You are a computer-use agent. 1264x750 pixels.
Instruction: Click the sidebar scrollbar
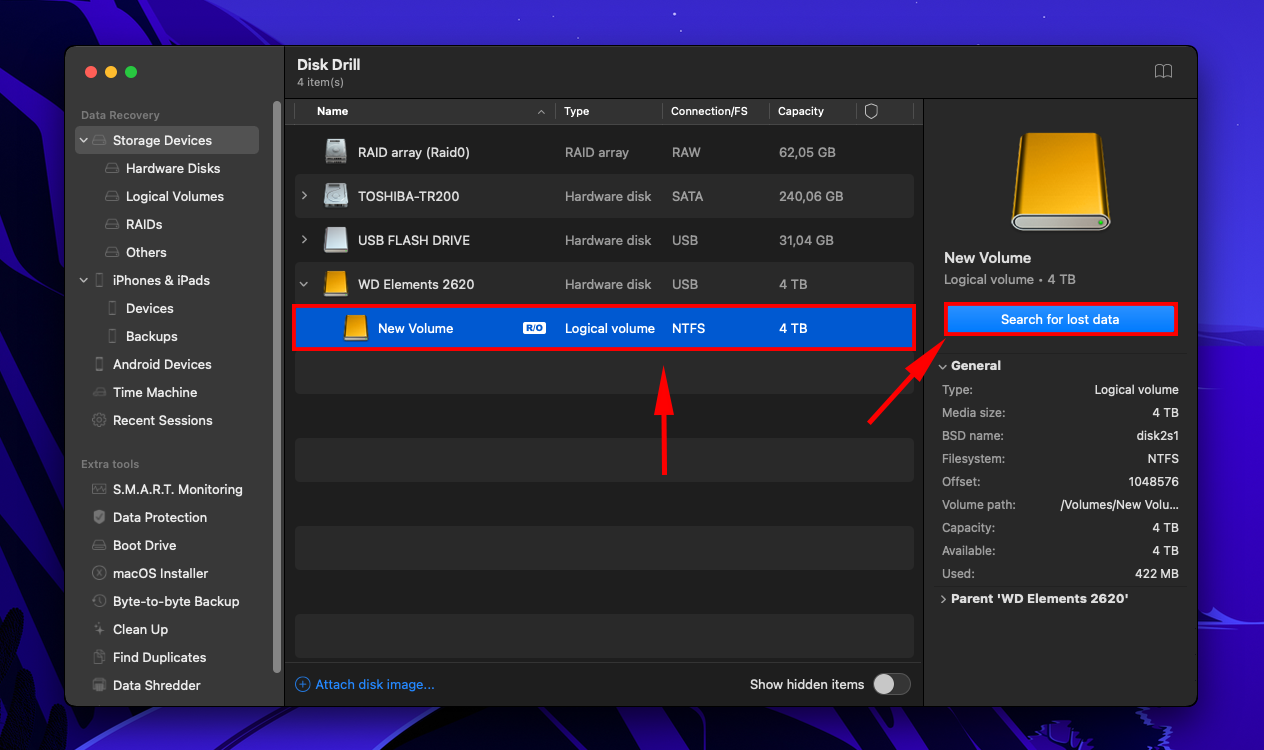pos(277,385)
